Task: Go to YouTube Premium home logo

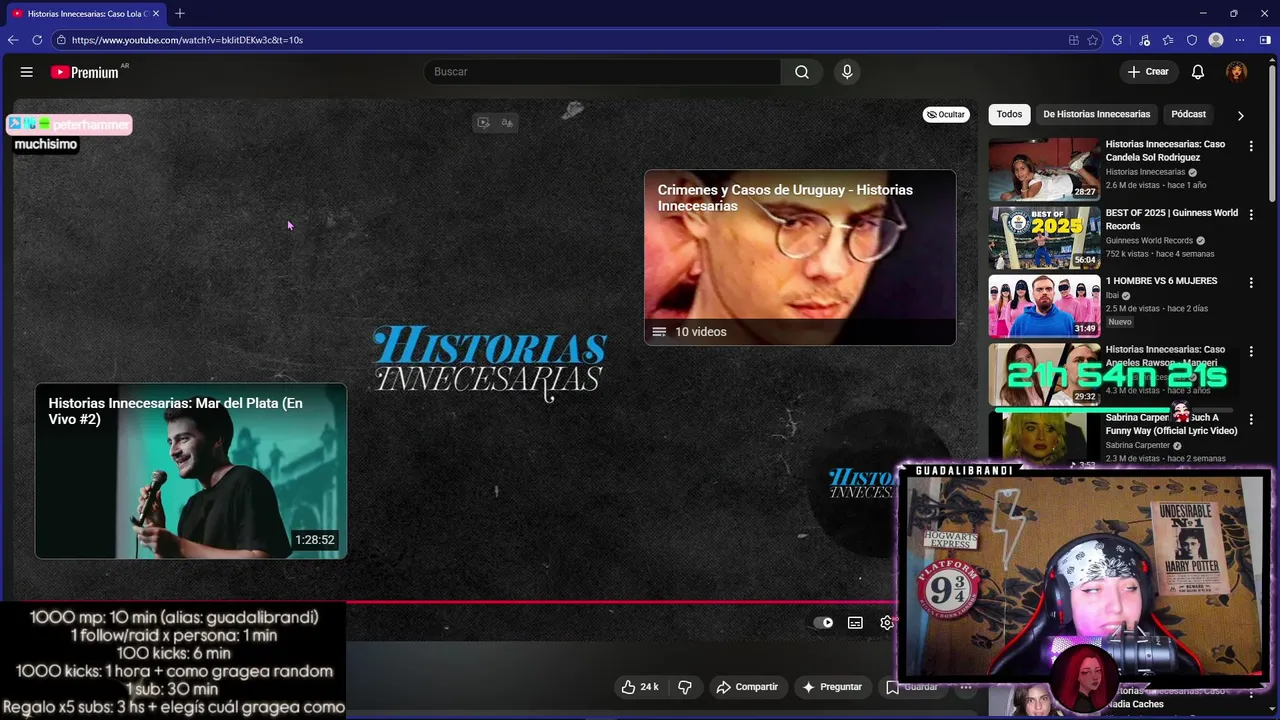Action: (85, 72)
